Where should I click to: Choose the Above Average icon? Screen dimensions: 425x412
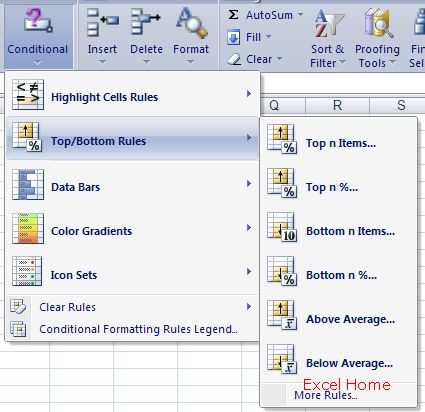pyautogui.click(x=282, y=315)
